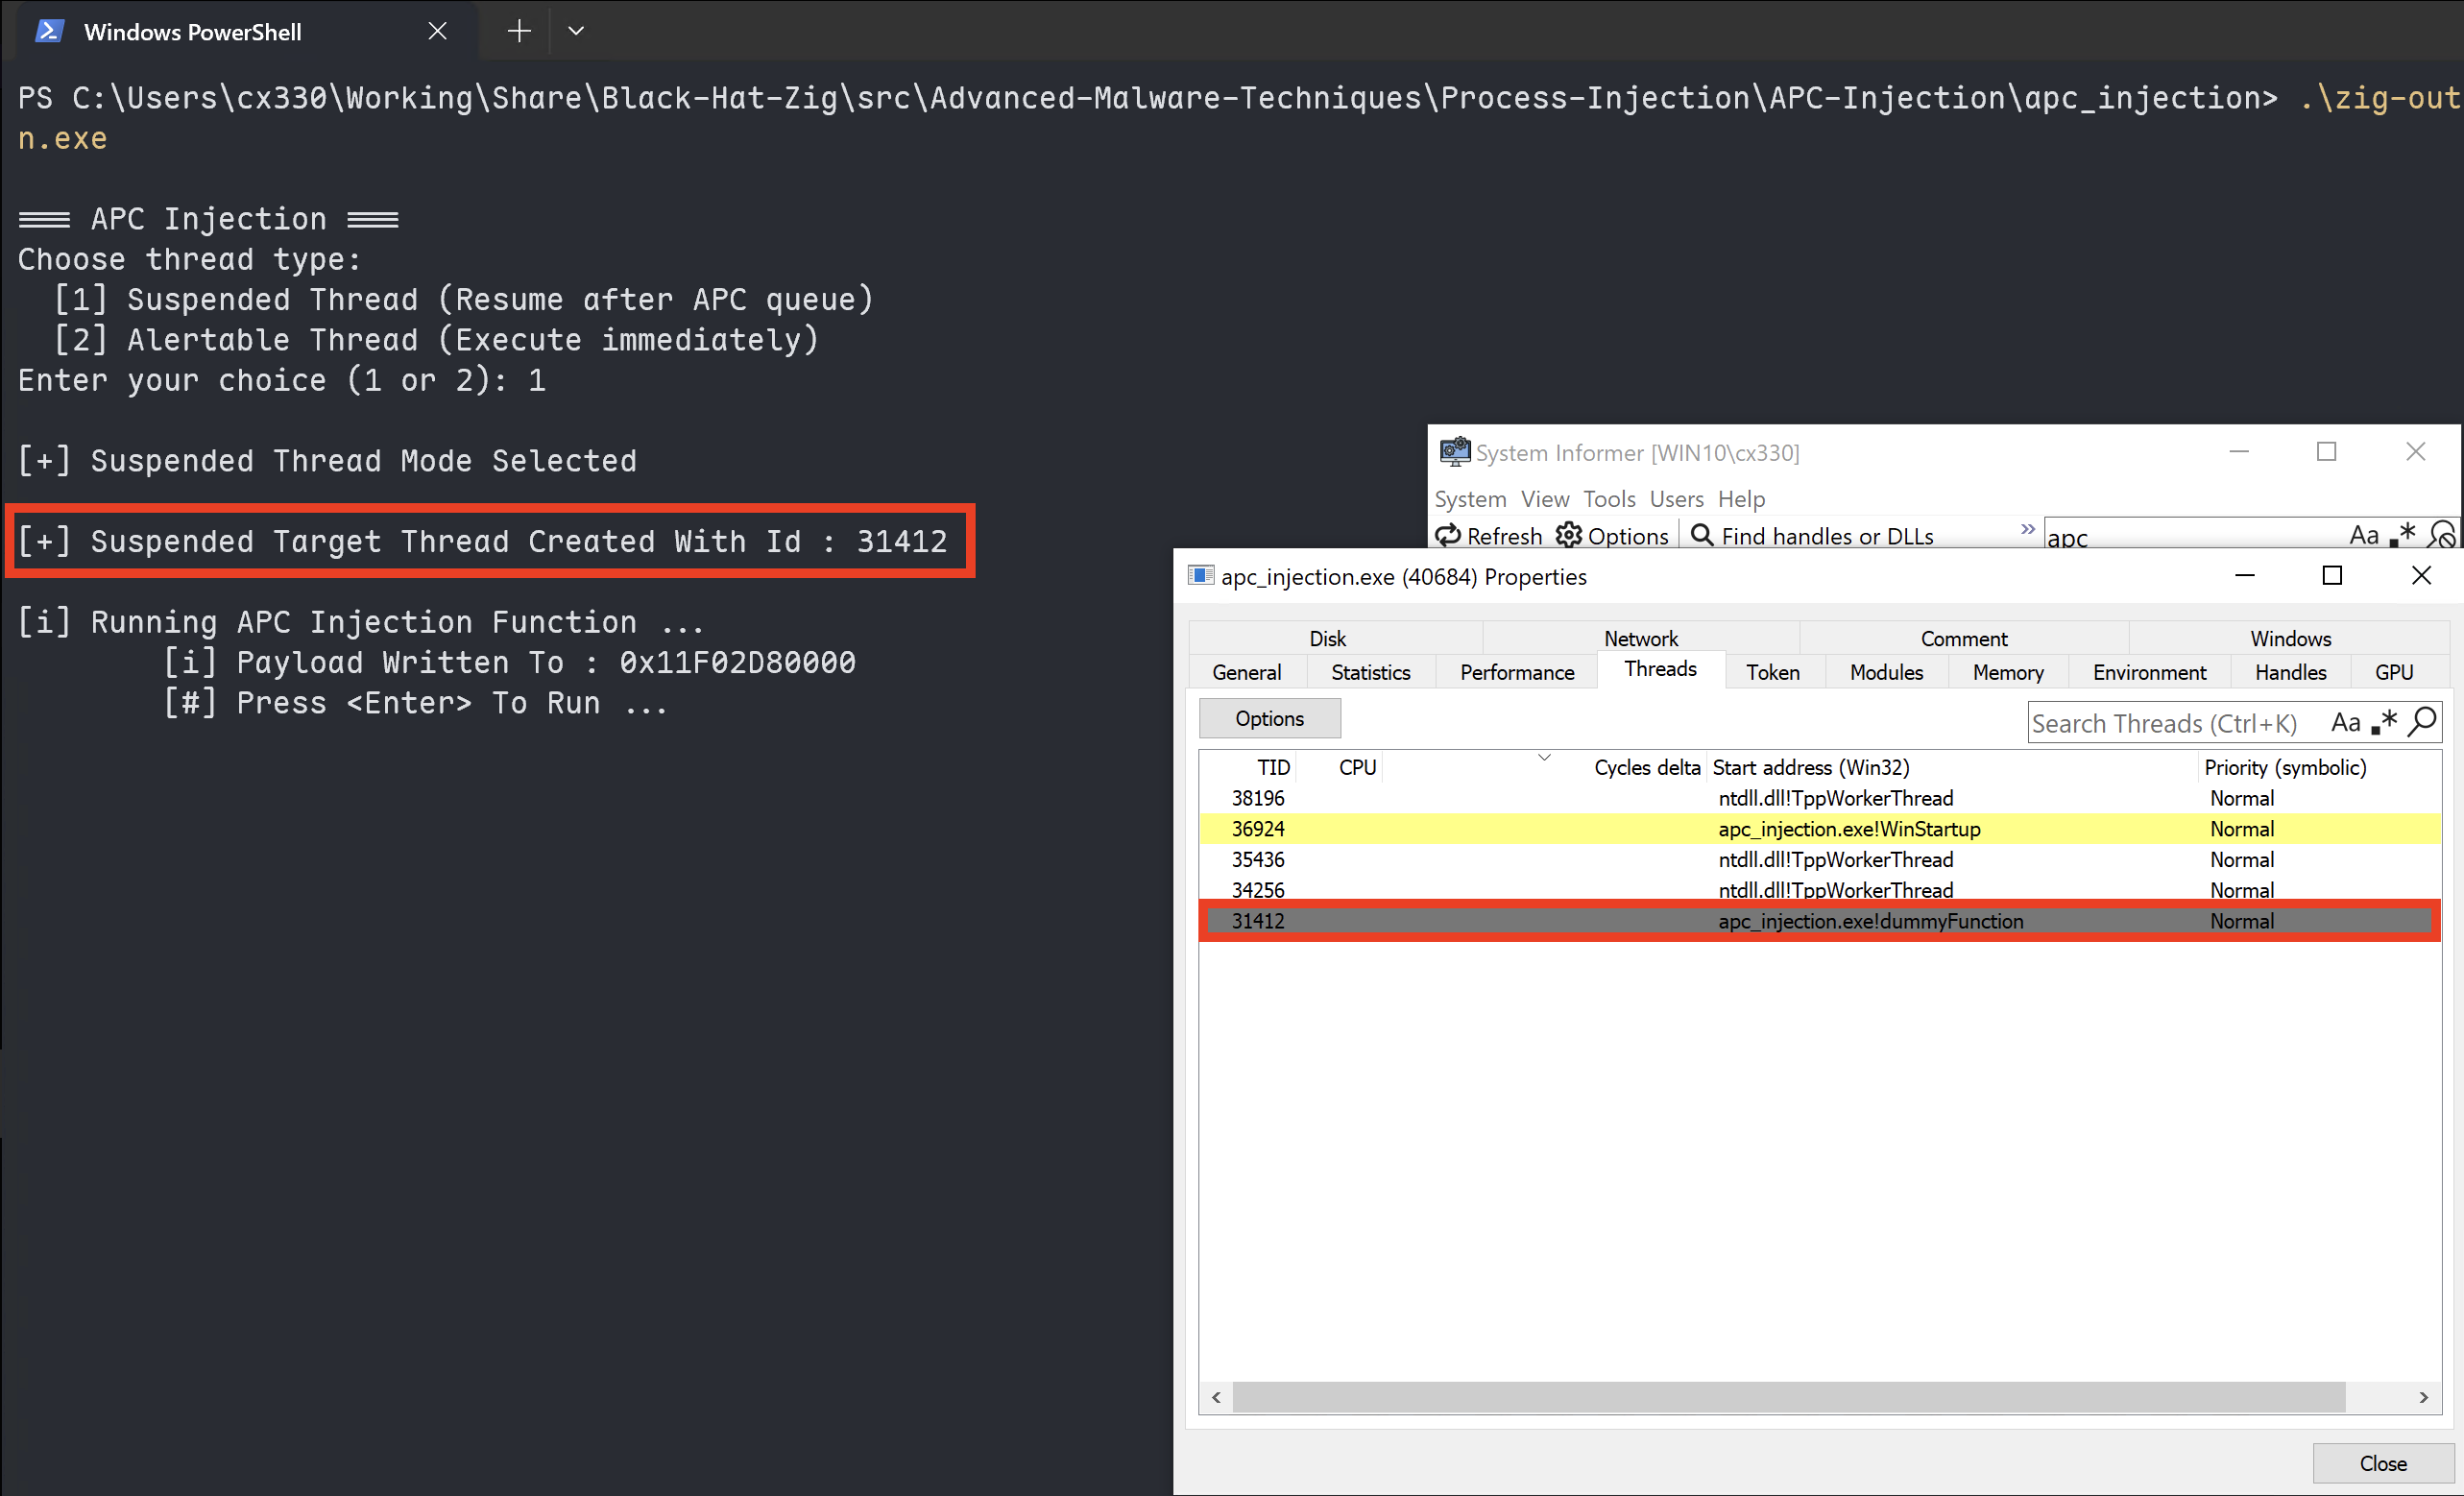Screen dimensions: 2464x1496
Task: Switch to the Modules tab
Action: pos(1885,672)
